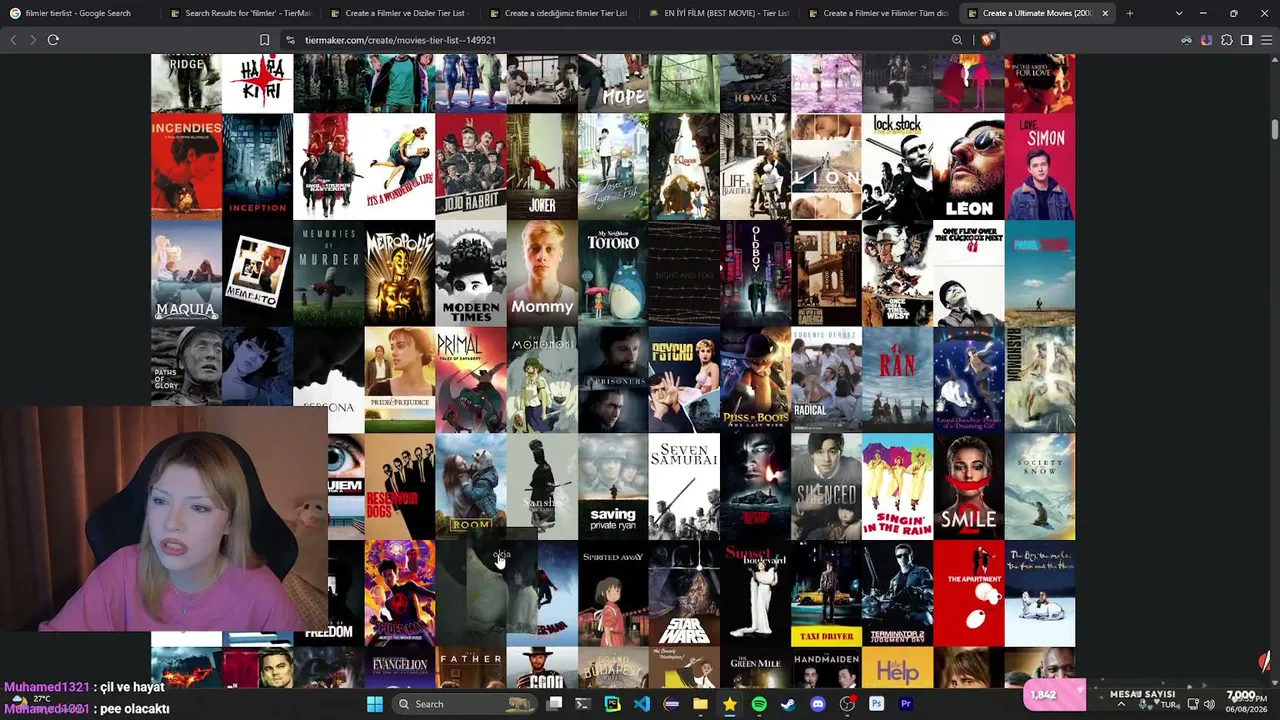Click the page vertical scrollbar thumb
The width and height of the screenshot is (1280, 720).
pyautogui.click(x=1274, y=130)
